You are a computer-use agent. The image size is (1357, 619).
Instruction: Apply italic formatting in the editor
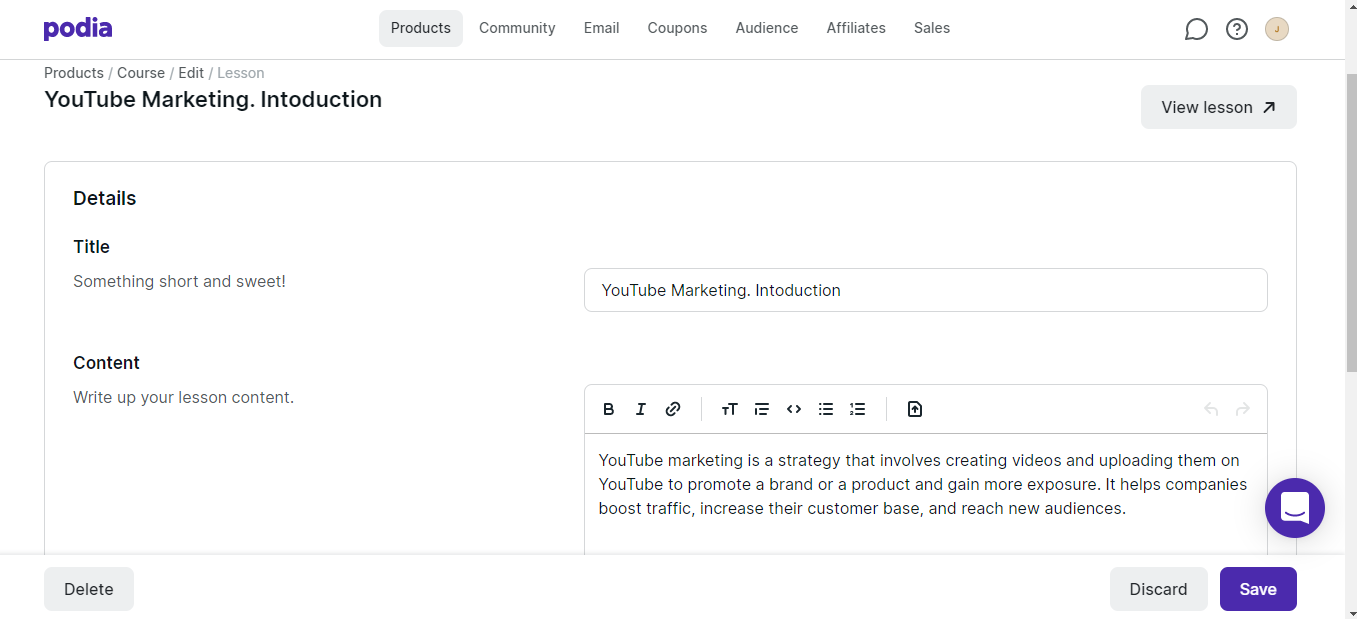(641, 409)
